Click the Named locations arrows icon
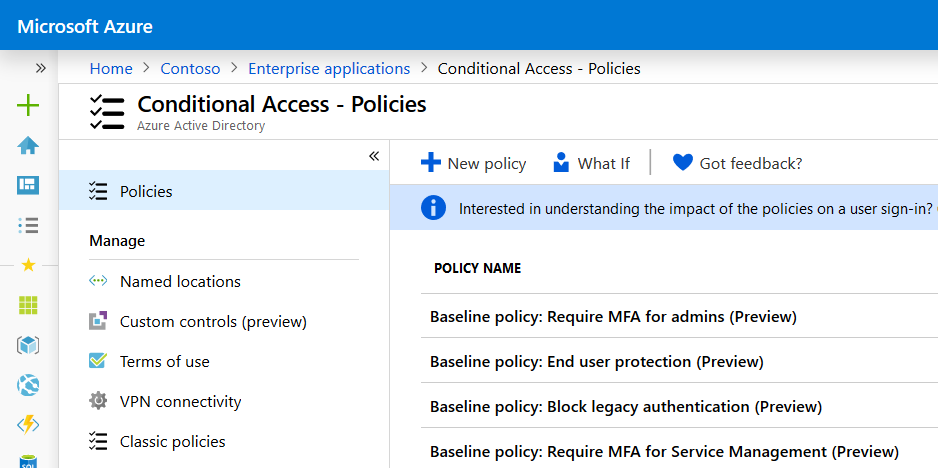Screen dimensions: 938x468 coord(98,281)
